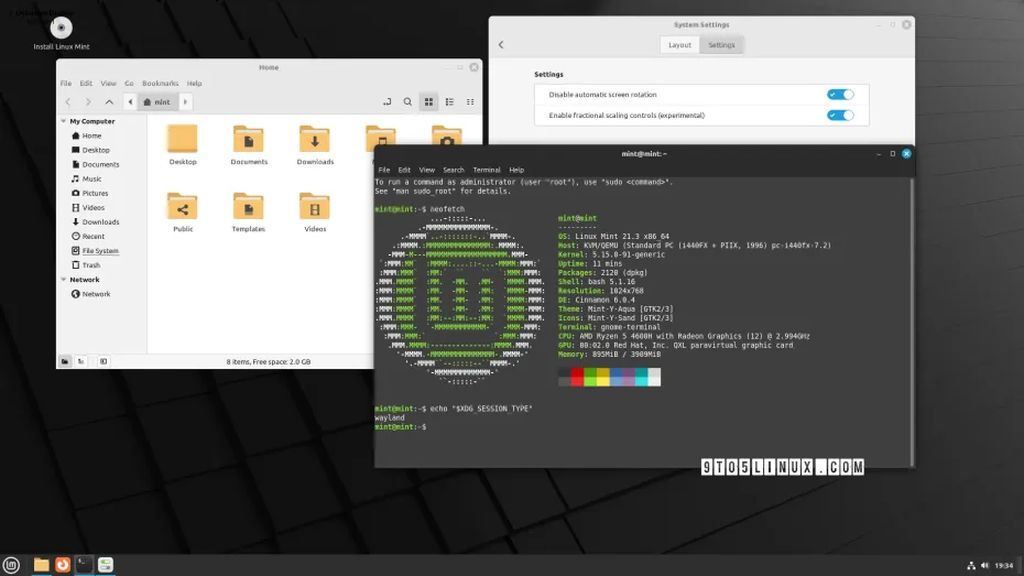This screenshot has width=1024, height=576.
Task: Launch Firefox from the taskbar
Action: 63,565
